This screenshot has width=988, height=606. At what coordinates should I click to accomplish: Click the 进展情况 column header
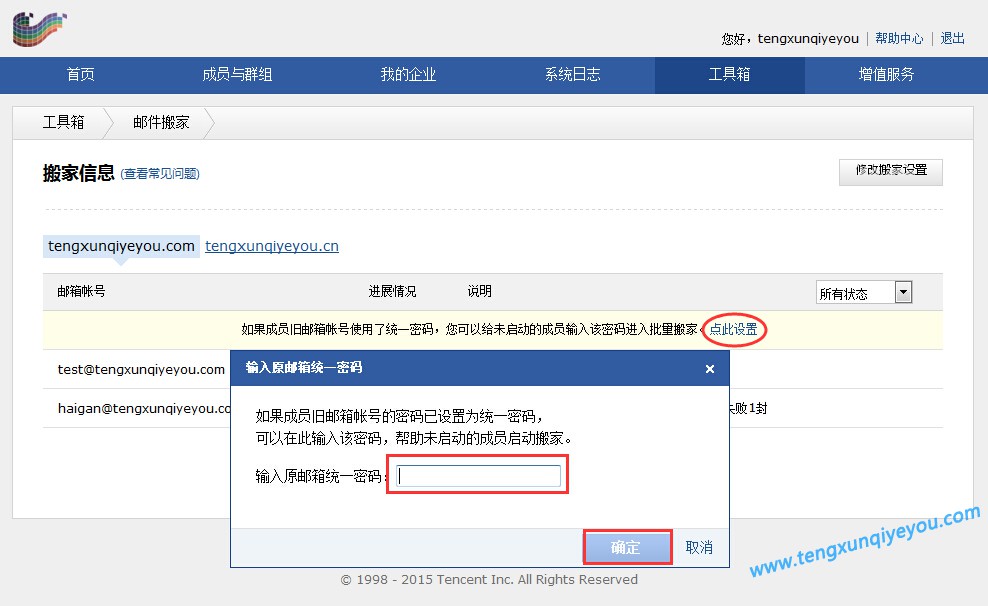click(x=393, y=291)
